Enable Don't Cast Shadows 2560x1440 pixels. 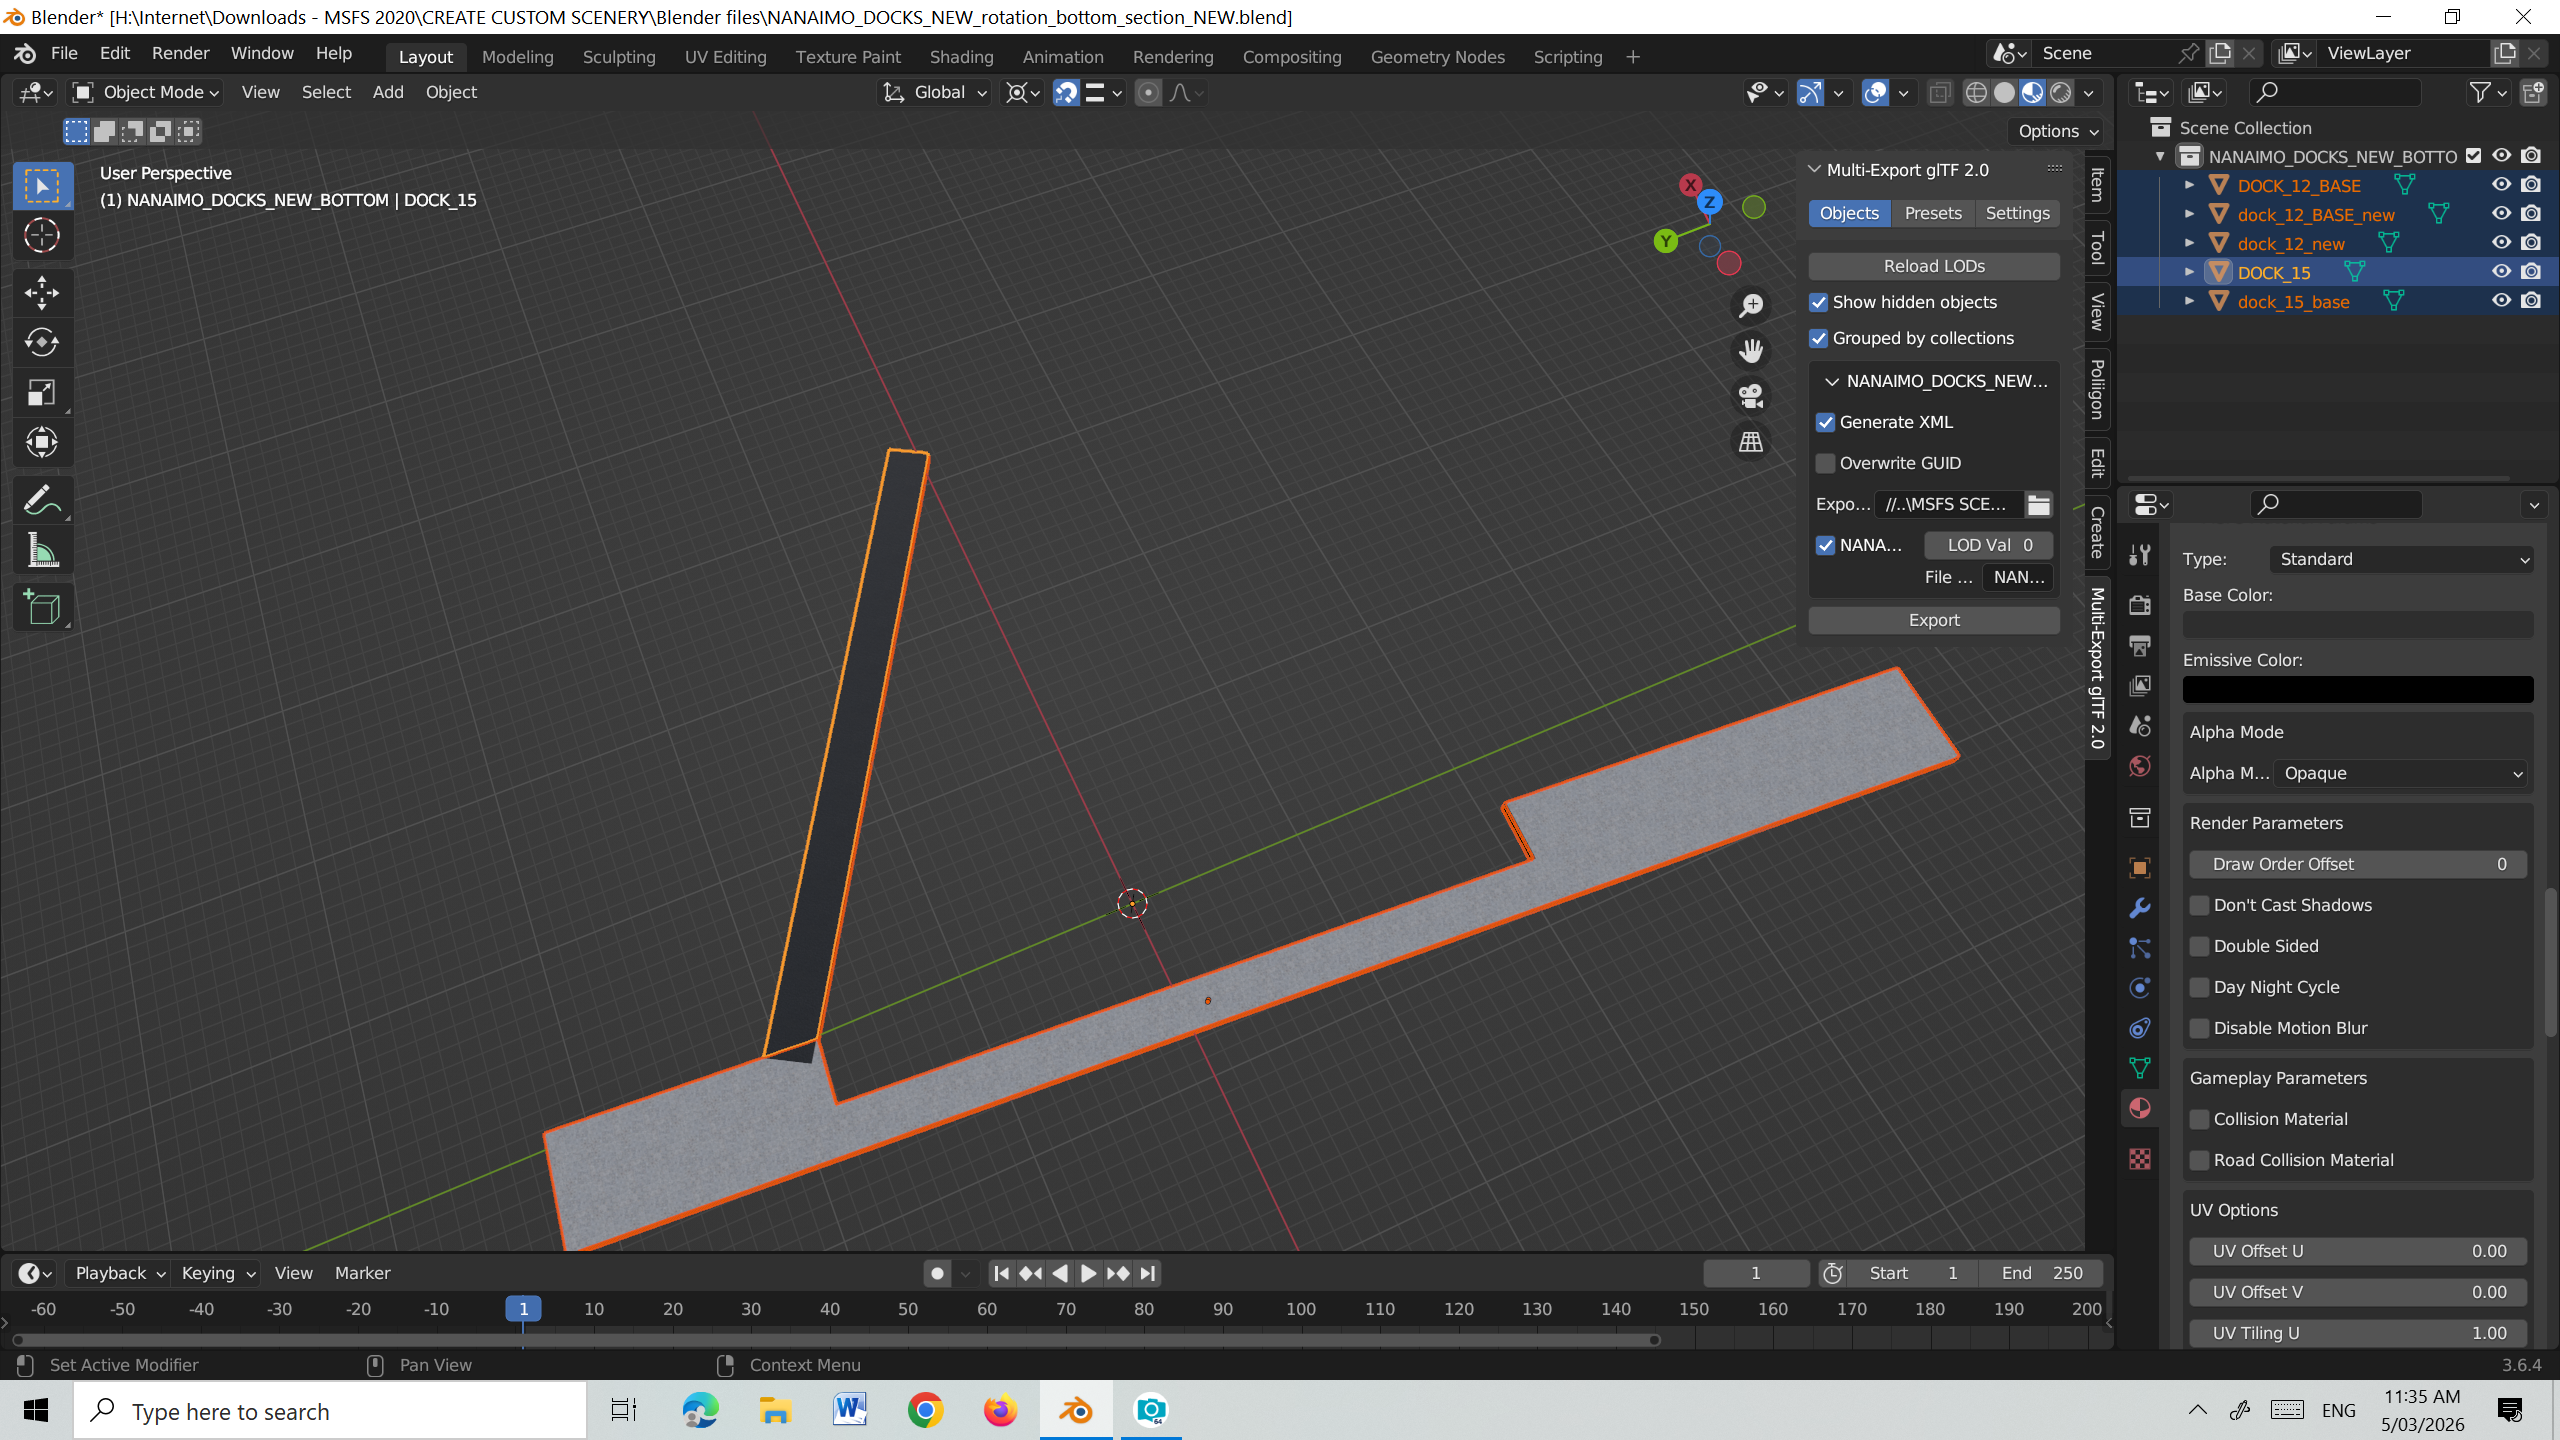pyautogui.click(x=2200, y=906)
